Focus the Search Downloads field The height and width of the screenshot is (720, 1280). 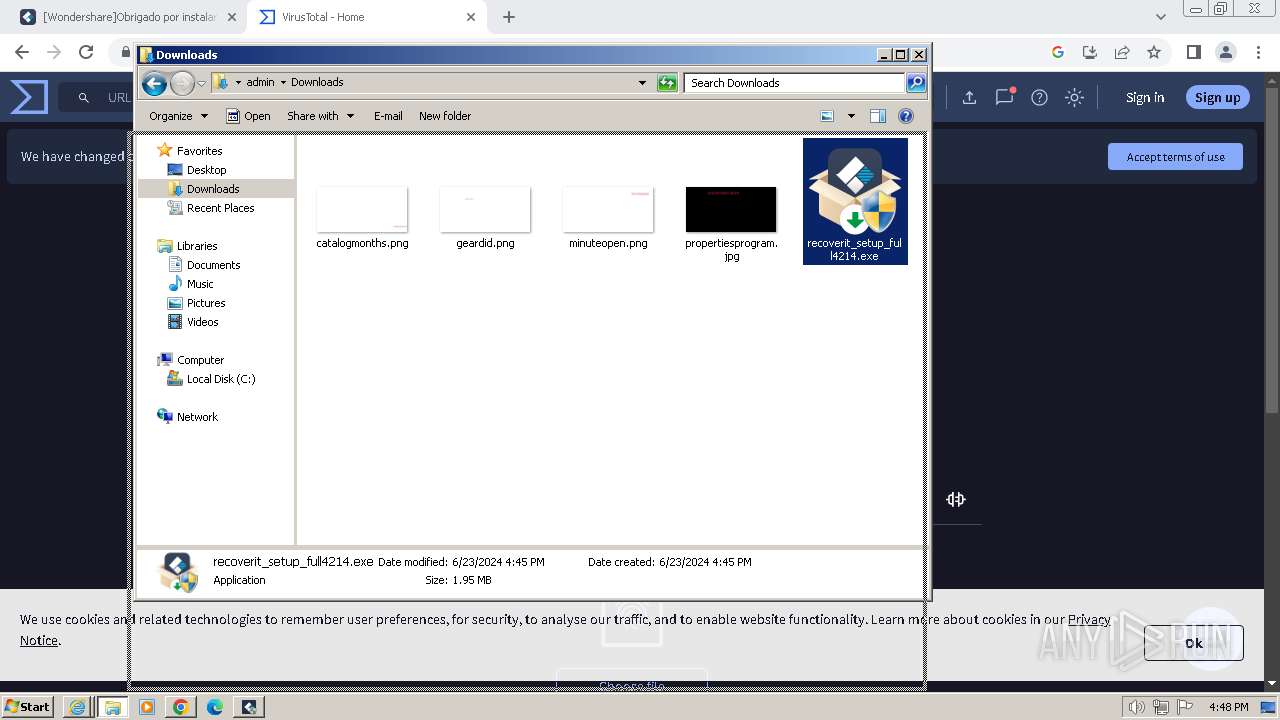[795, 83]
